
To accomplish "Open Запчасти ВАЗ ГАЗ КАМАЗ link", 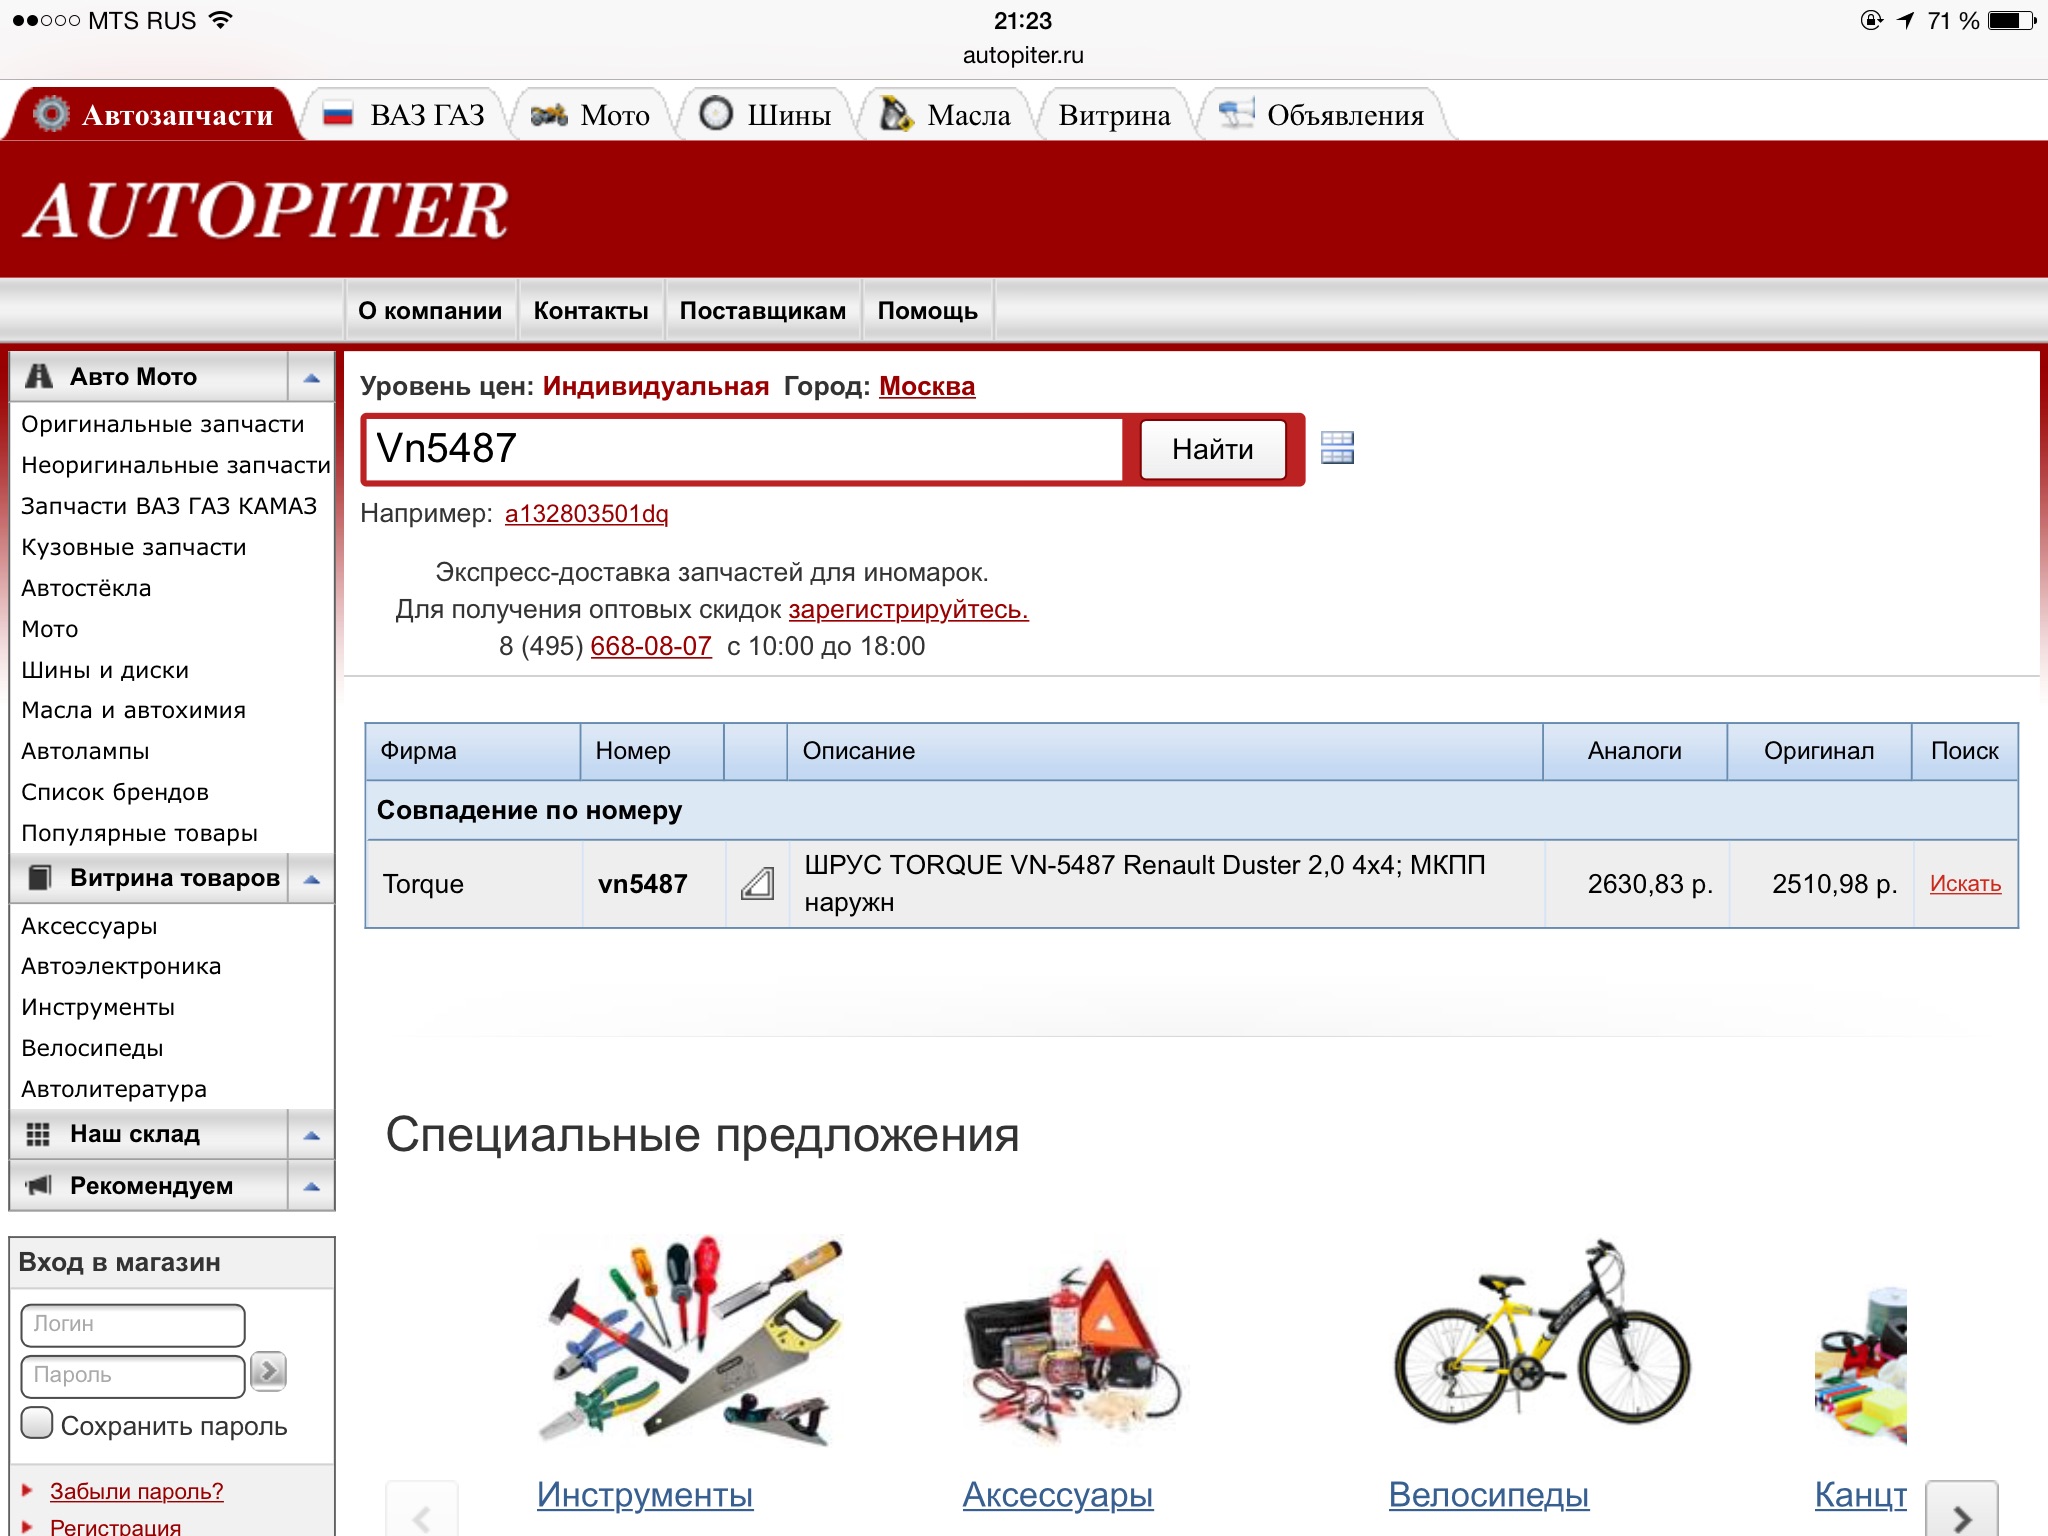I will 169,506.
